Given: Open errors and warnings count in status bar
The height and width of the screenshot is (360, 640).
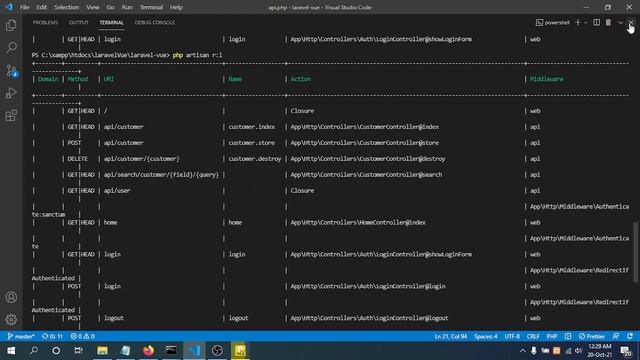Looking at the screenshot, I should [x=82, y=336].
